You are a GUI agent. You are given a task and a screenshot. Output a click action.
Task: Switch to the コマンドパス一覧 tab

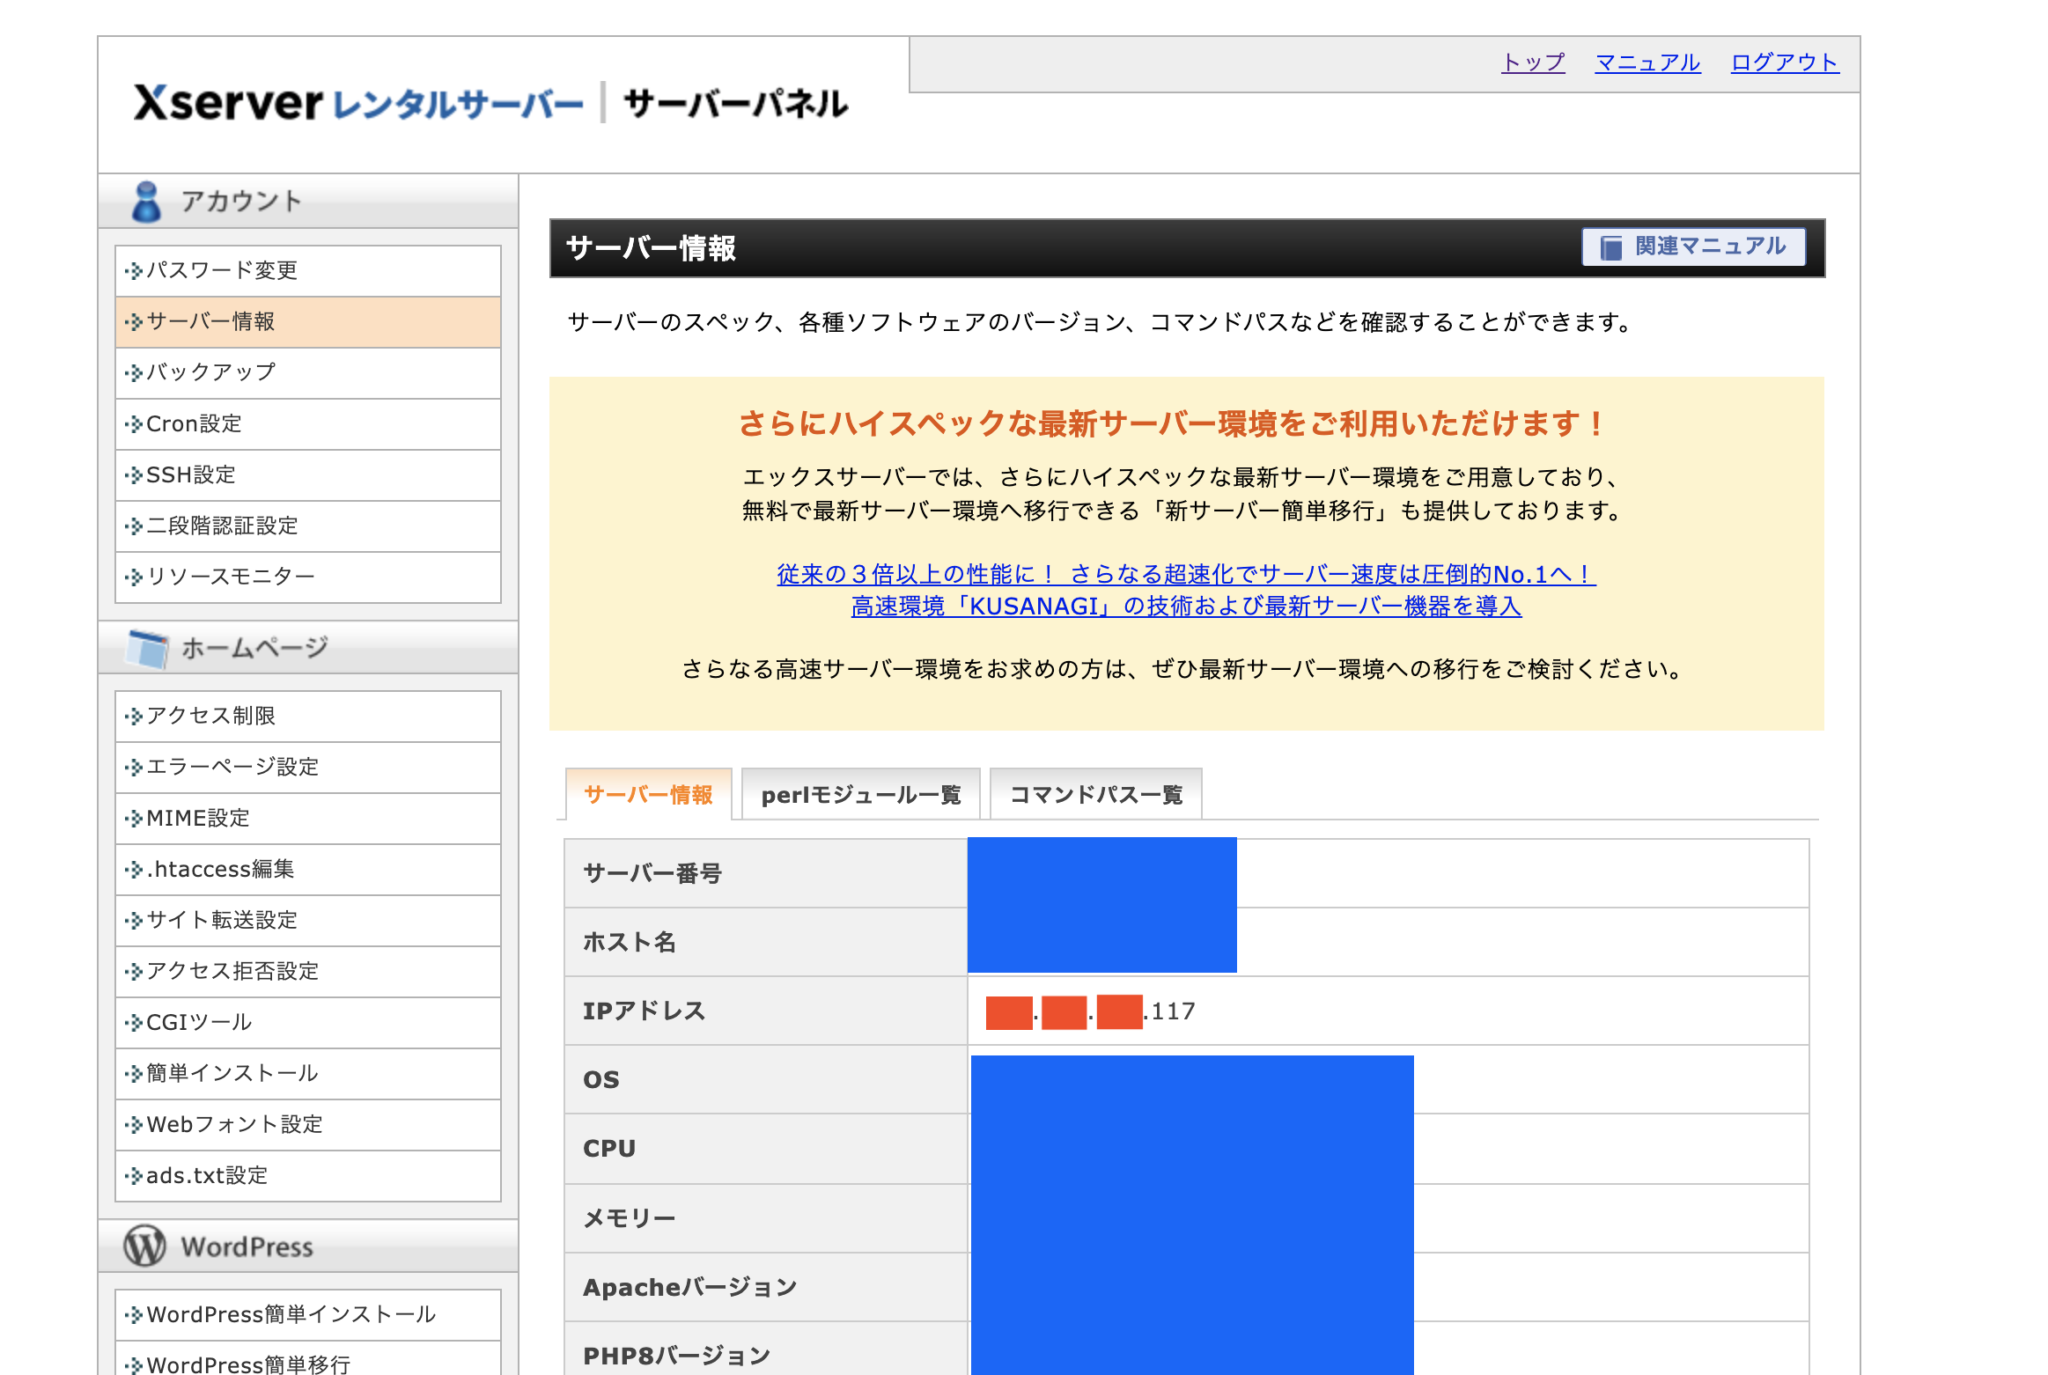pos(1095,793)
